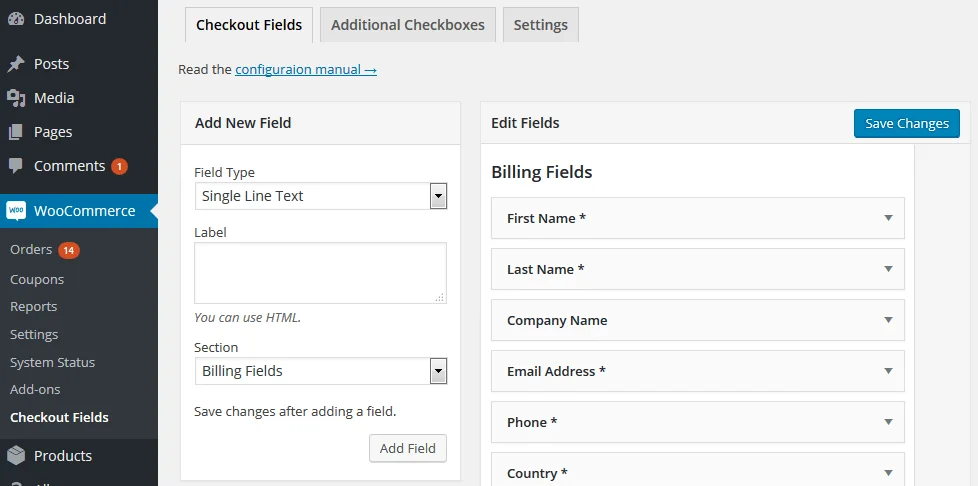Click the Billing Fields heading

pyautogui.click(x=542, y=172)
